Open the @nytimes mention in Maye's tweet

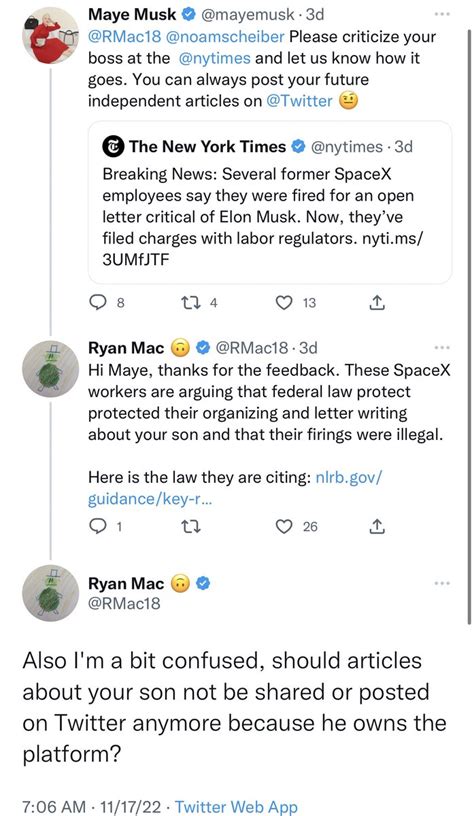215,58
